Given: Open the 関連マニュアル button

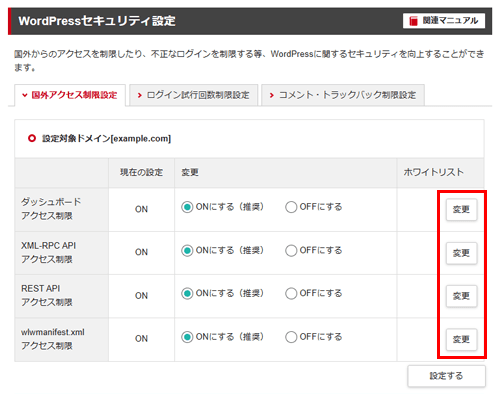Looking at the screenshot, I should 444,21.
